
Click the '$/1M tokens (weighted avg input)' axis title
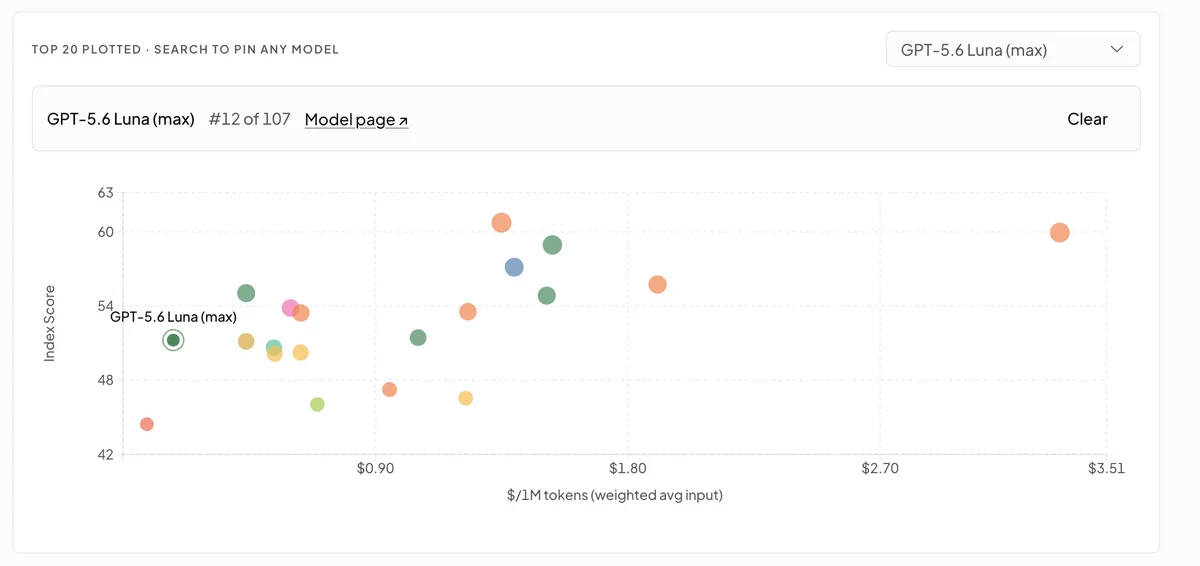tap(615, 495)
